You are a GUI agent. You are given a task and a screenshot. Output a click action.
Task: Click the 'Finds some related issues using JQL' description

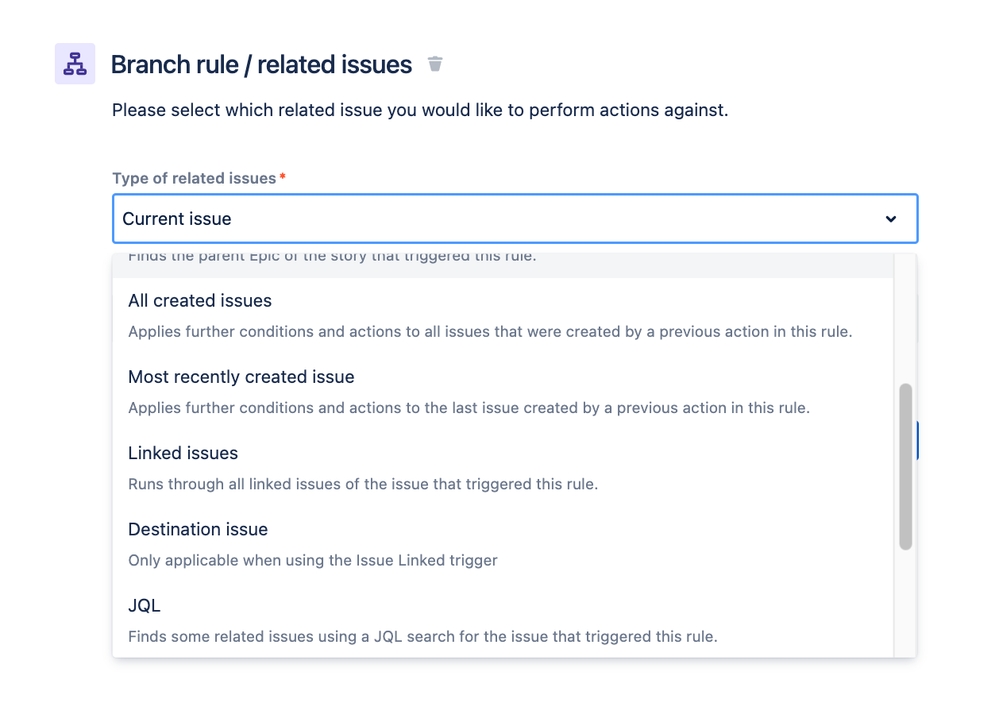coord(422,636)
